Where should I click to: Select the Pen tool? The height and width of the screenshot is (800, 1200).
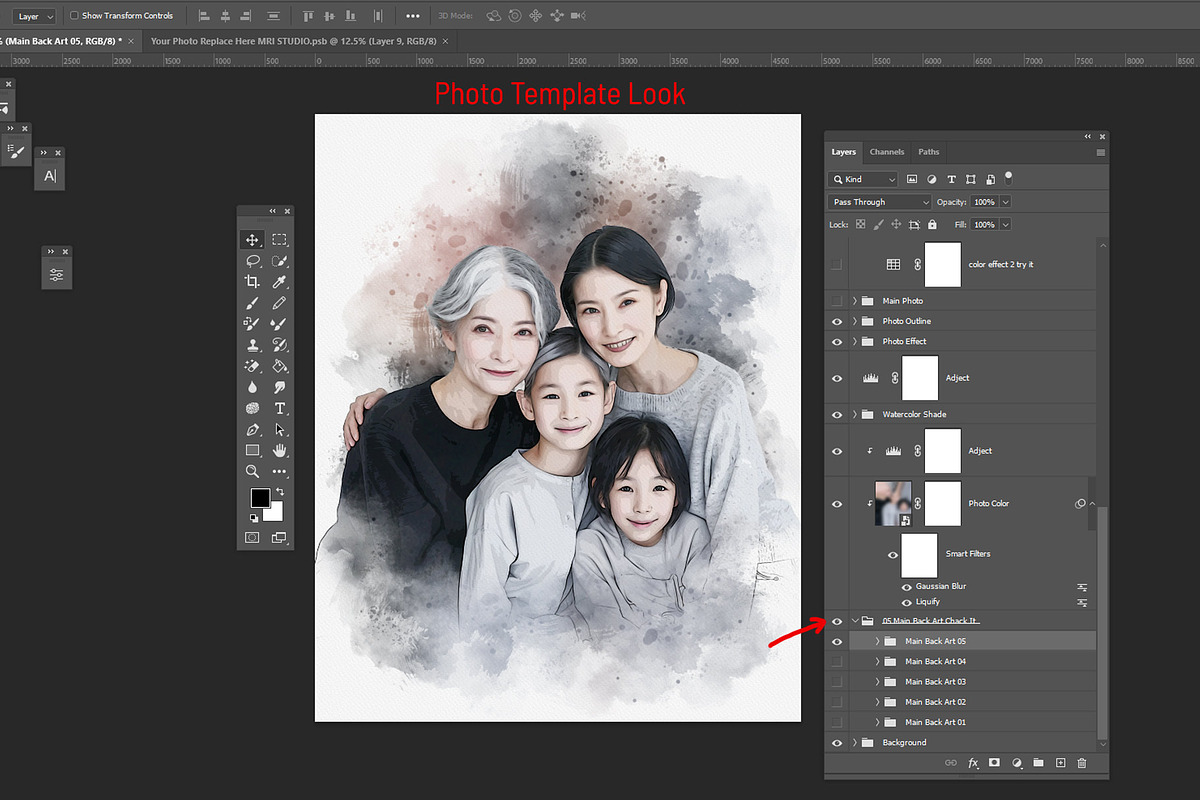pos(252,429)
